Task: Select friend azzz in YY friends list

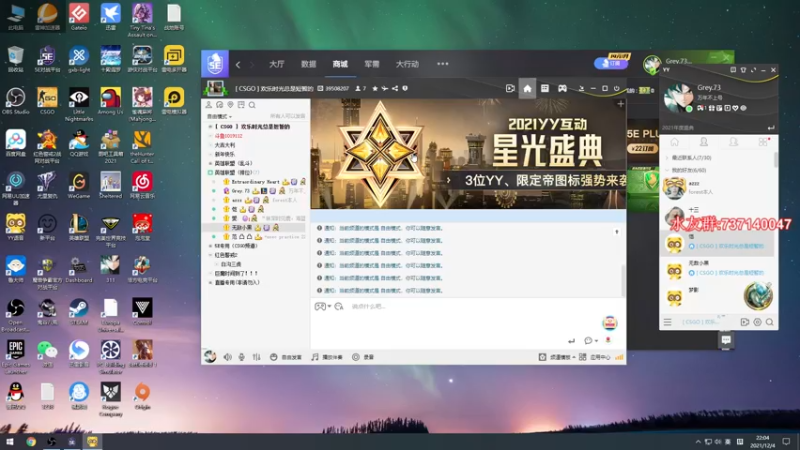Action: click(717, 188)
